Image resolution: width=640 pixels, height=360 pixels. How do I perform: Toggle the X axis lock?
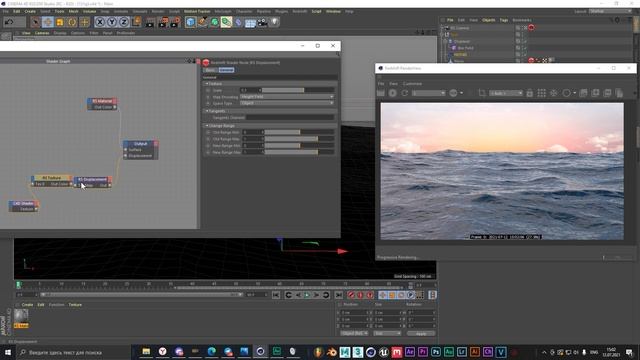click(100, 22)
